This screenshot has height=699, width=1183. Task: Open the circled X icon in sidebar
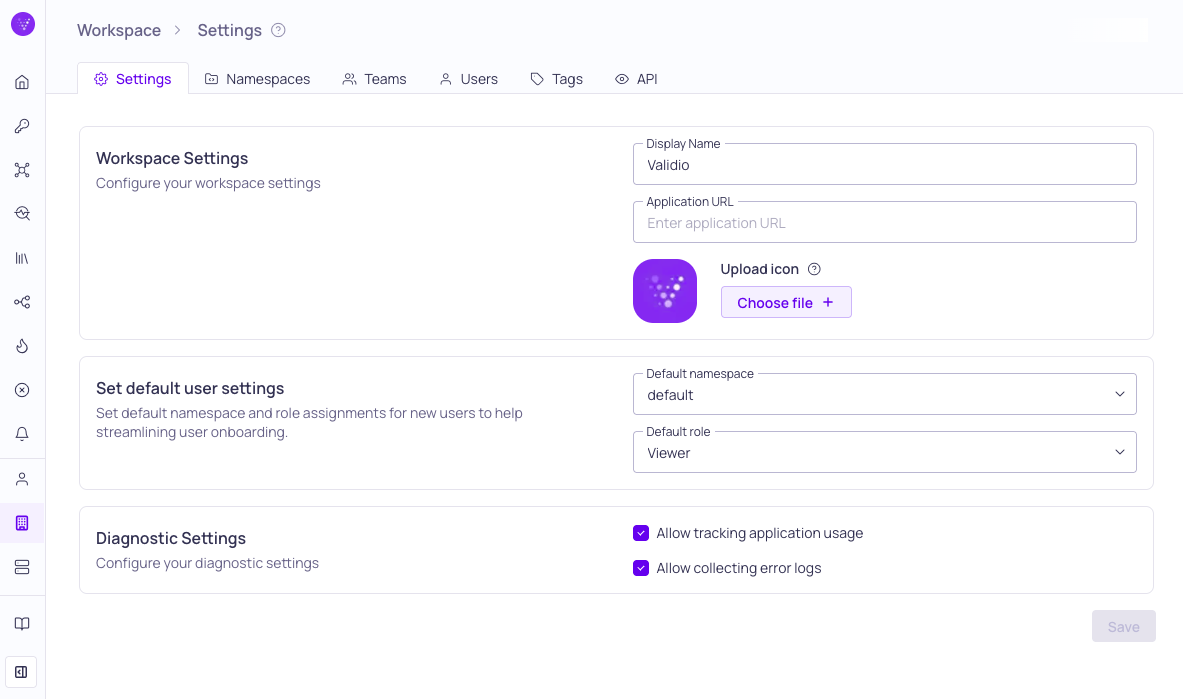click(22, 390)
